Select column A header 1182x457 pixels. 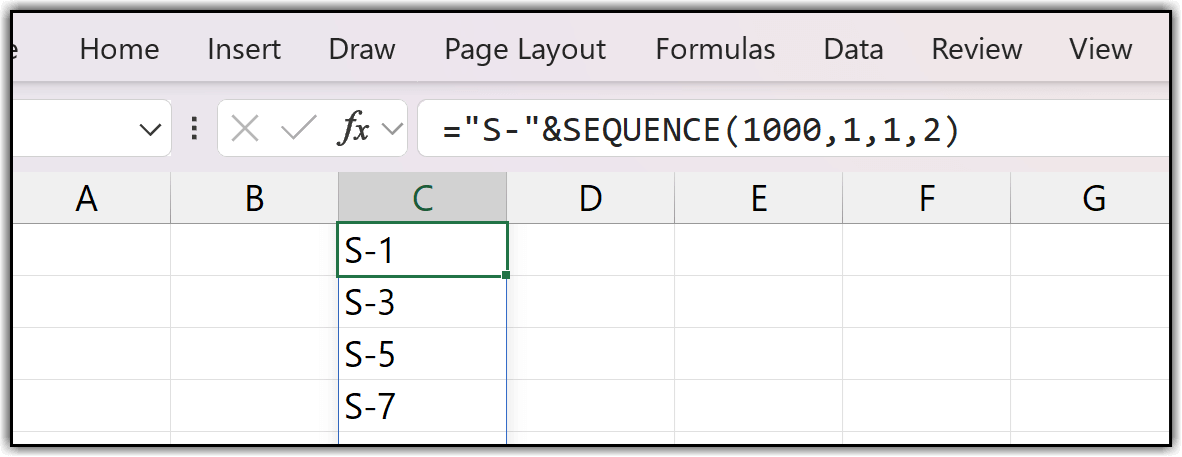point(87,199)
